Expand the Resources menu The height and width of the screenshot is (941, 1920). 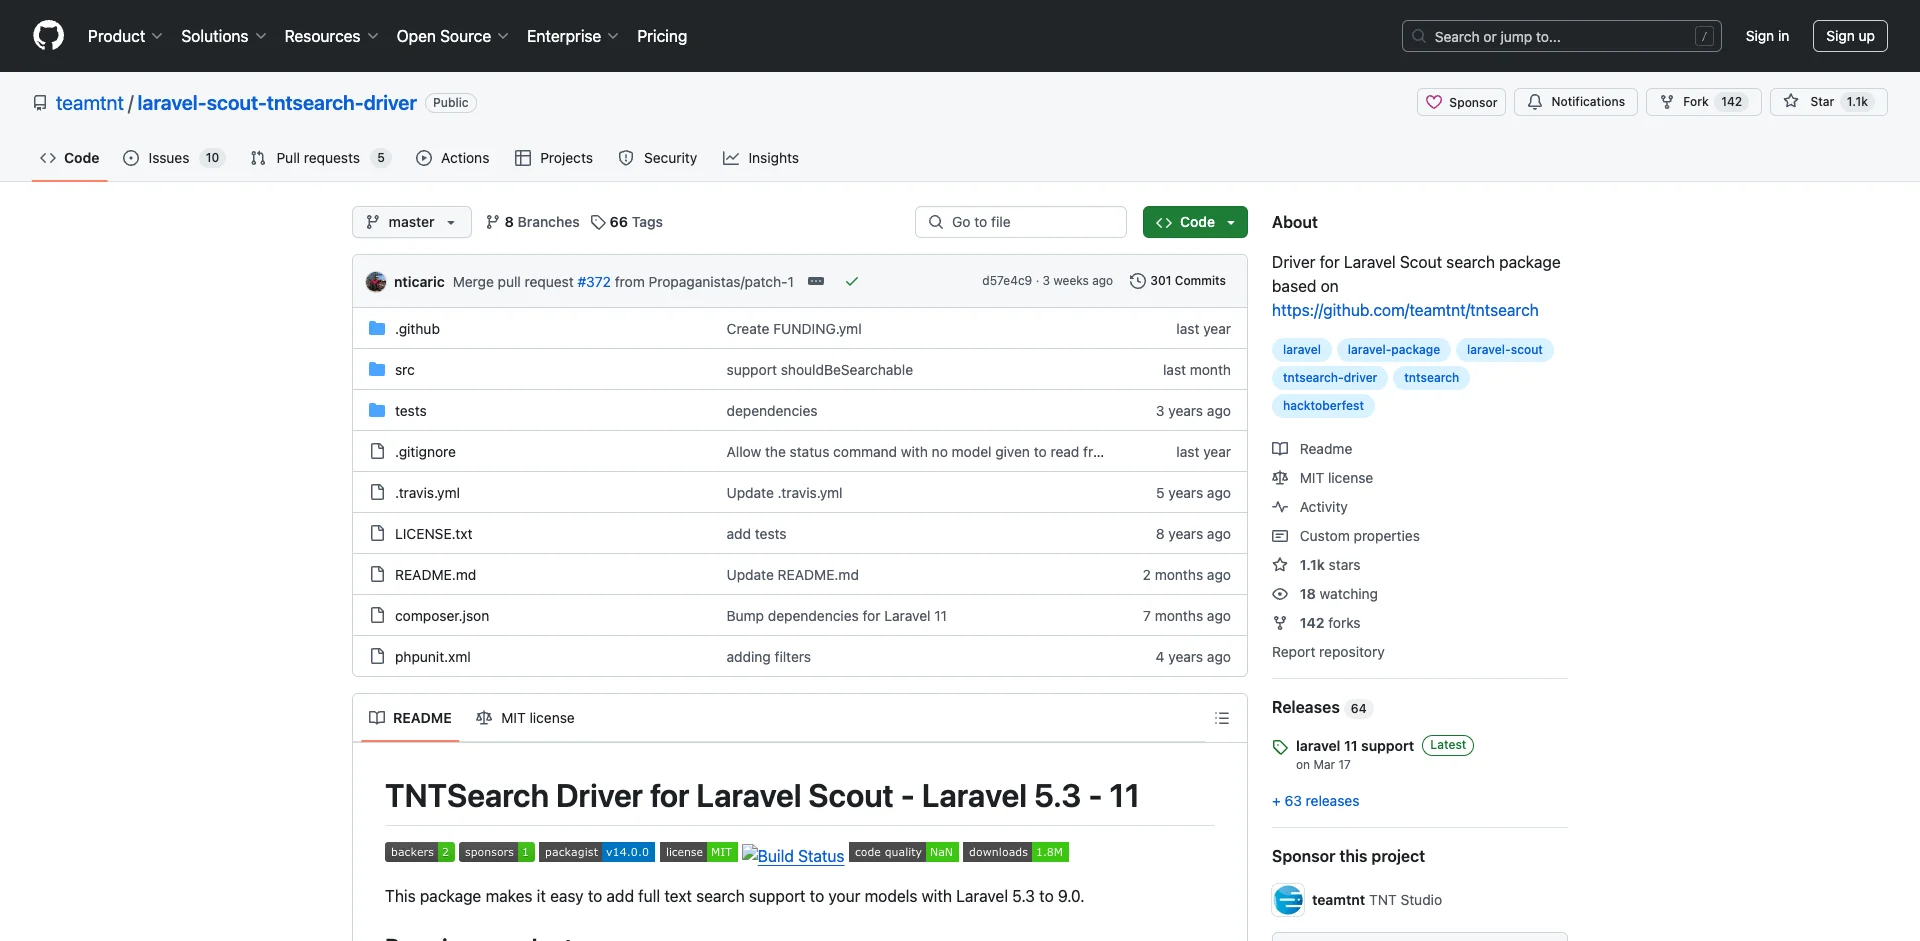pos(331,36)
